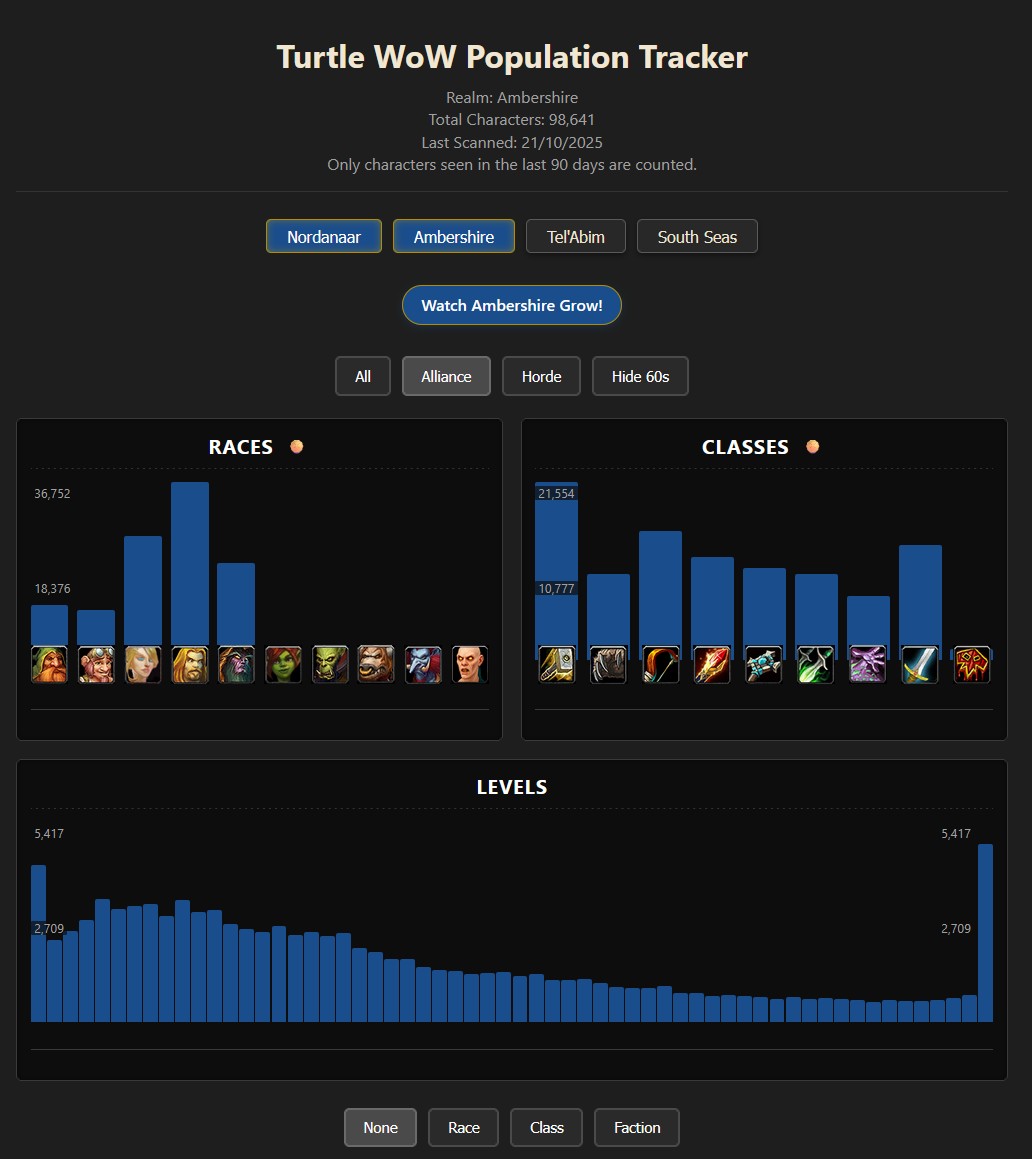
Task: Click the Dwarf race portrait
Action: 50,664
